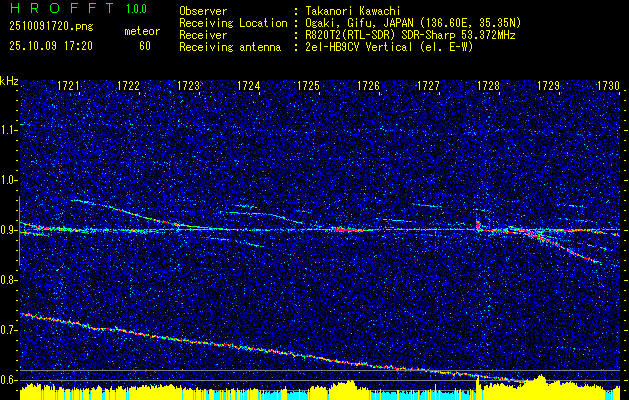Click time marker 1728

tap(489, 86)
